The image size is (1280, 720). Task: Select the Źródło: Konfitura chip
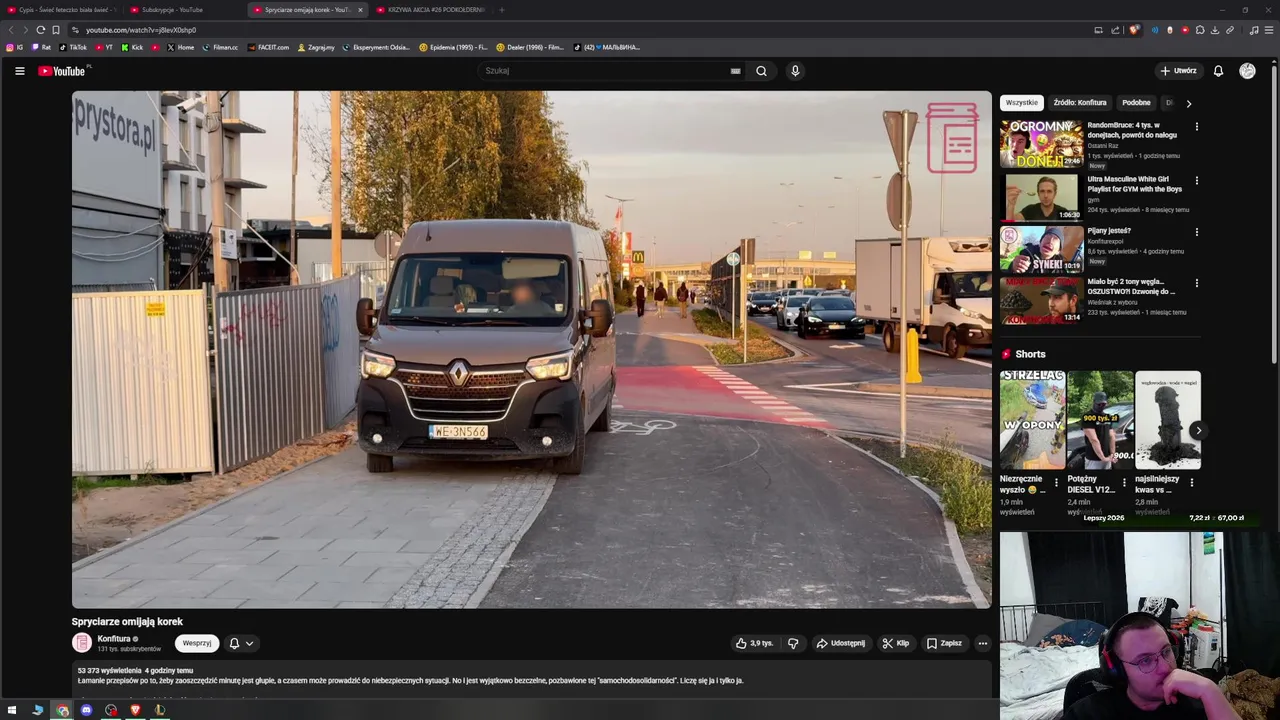tap(1079, 103)
